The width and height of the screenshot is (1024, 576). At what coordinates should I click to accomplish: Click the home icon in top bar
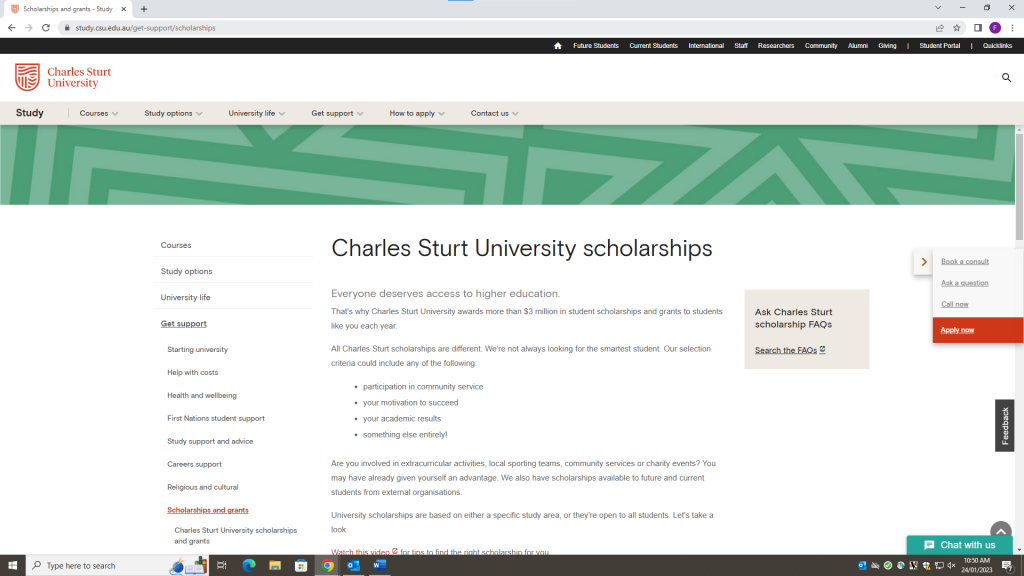pyautogui.click(x=557, y=46)
